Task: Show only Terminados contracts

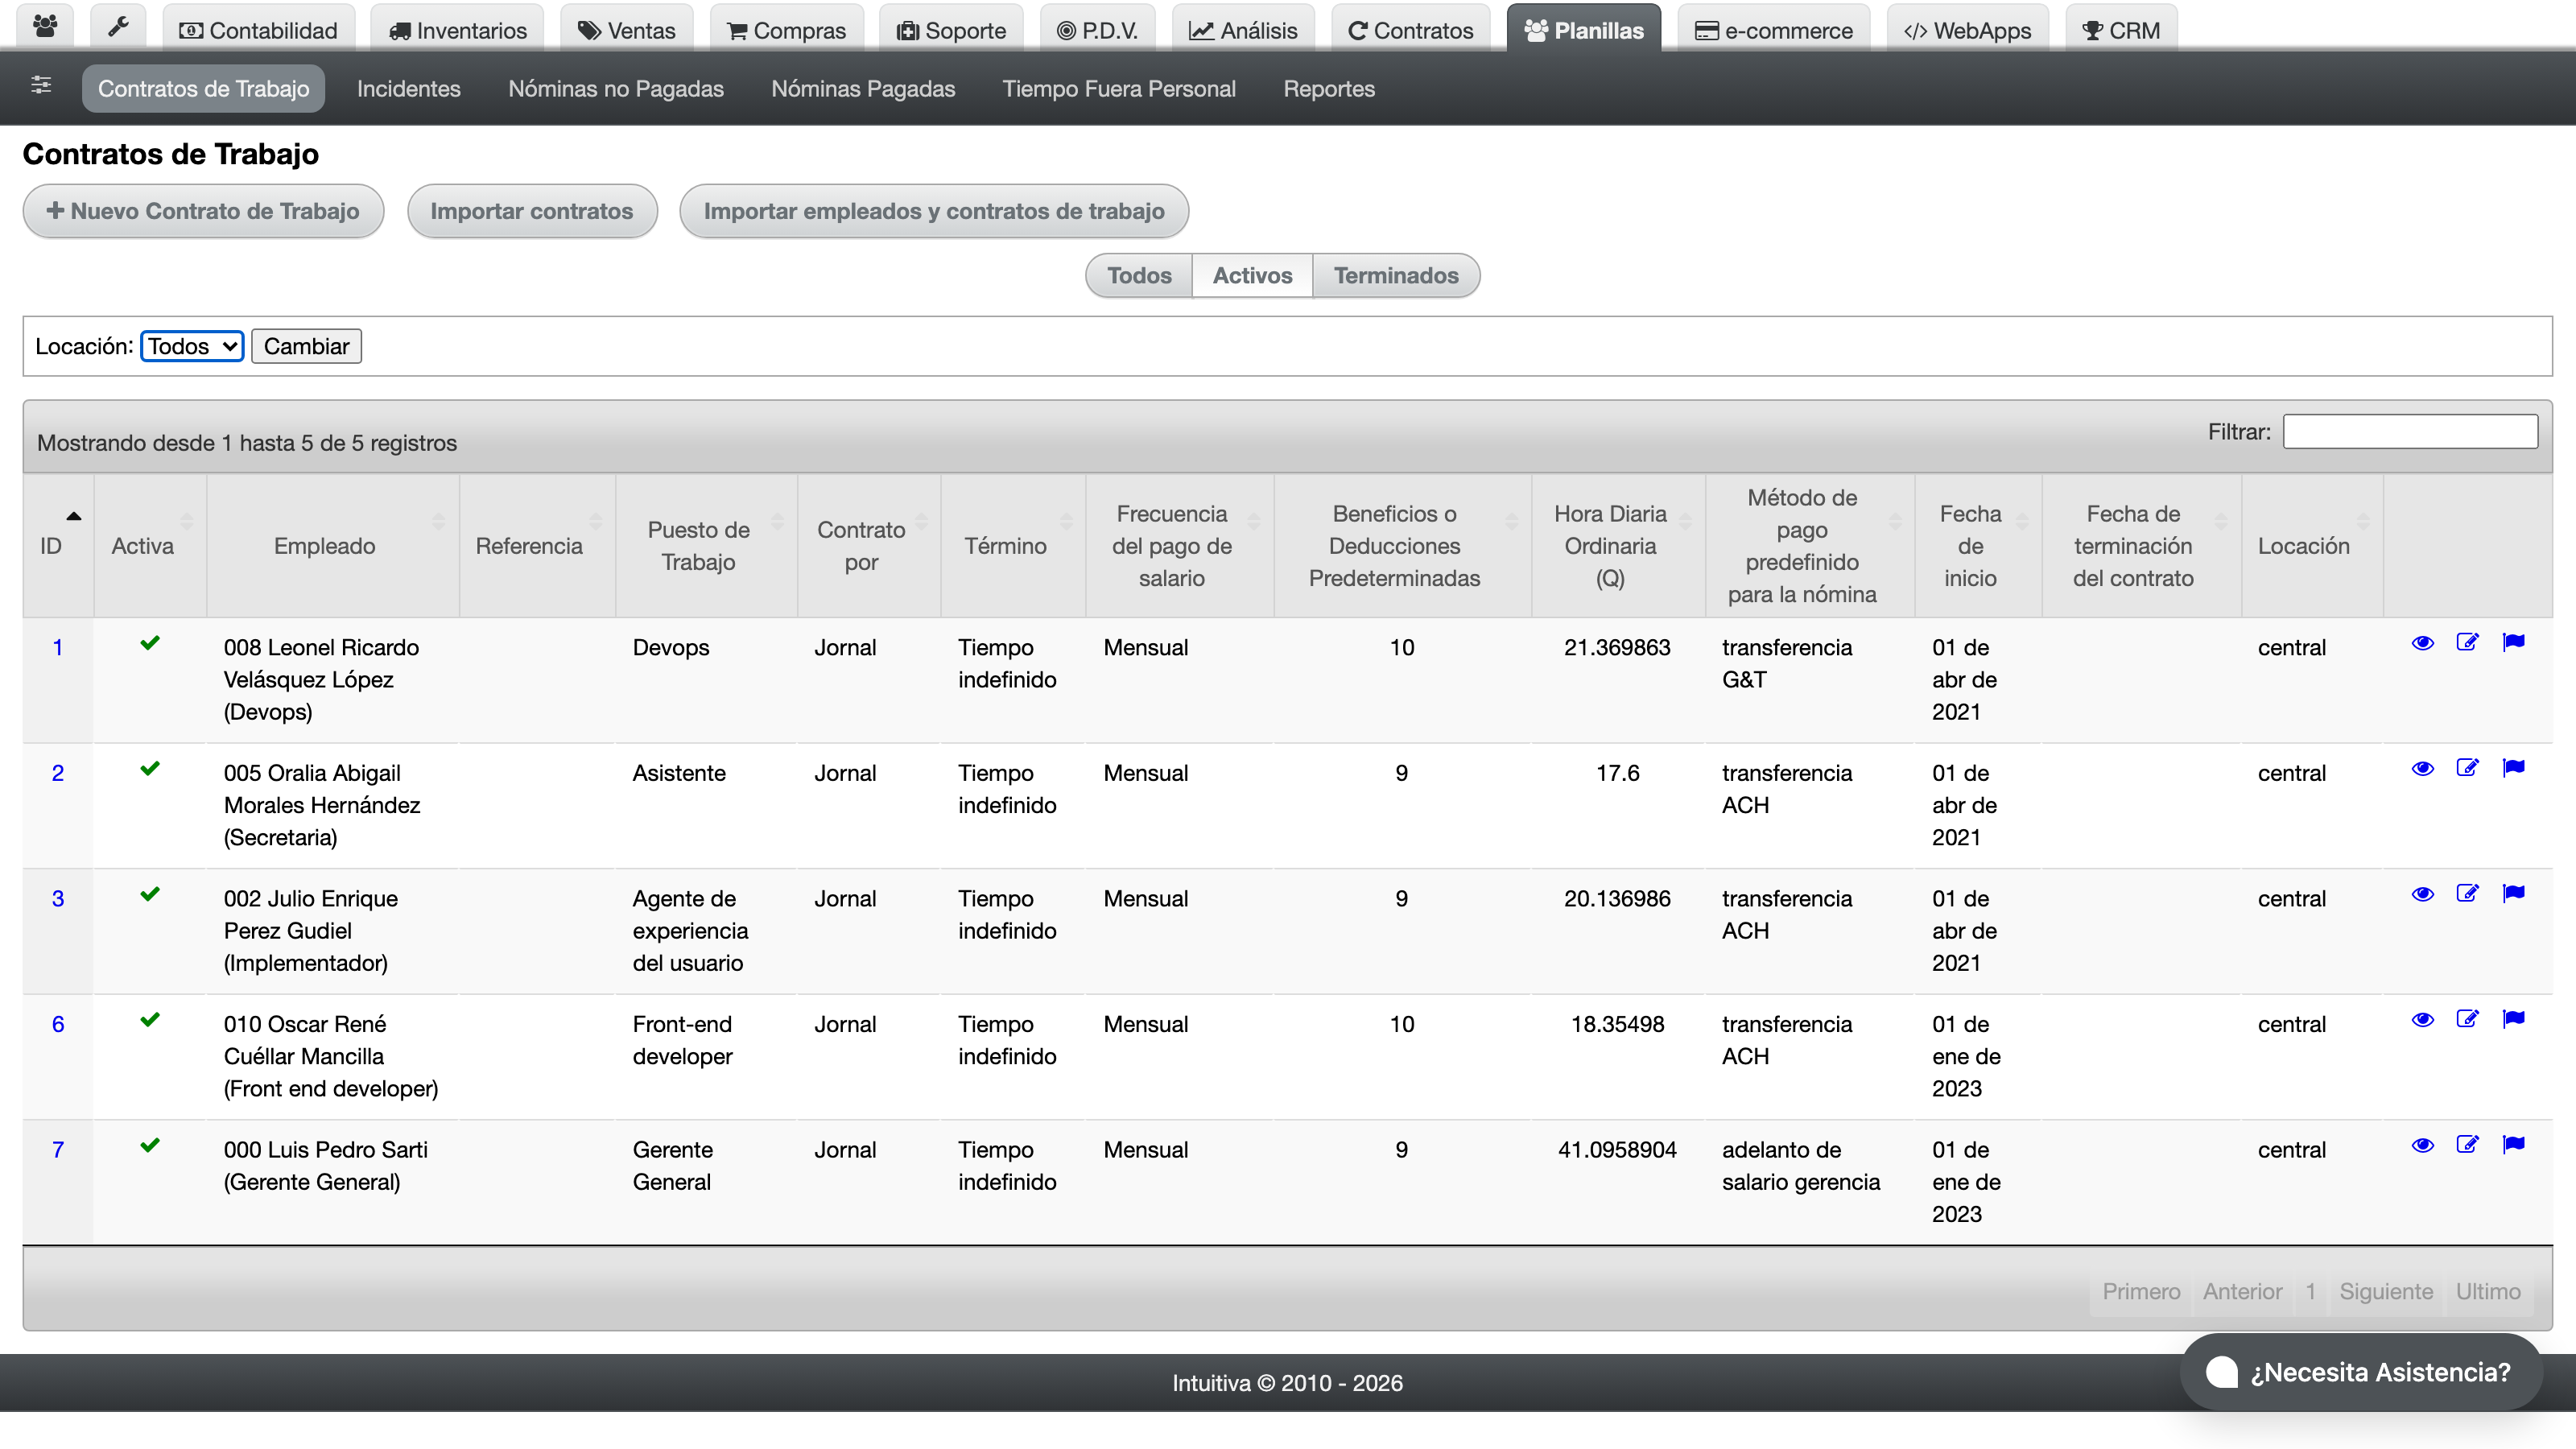Action: coord(1396,275)
